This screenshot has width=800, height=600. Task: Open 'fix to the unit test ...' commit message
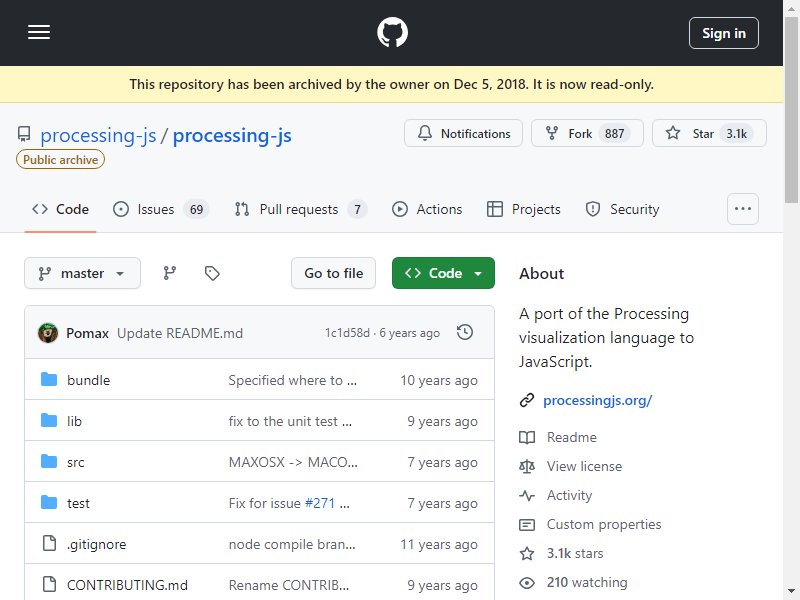tap(290, 421)
